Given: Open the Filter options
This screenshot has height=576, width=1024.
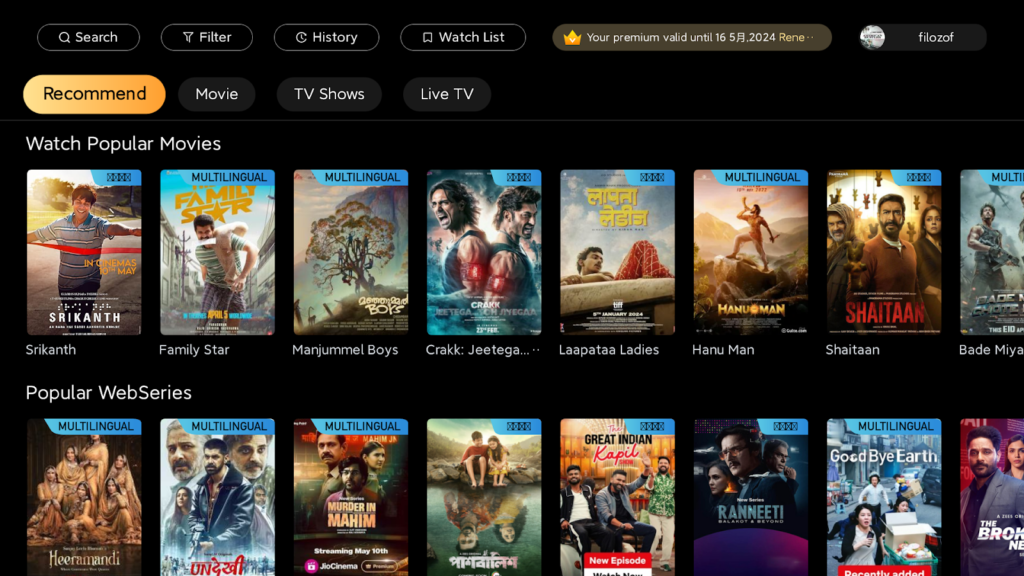Looking at the screenshot, I should [x=206, y=37].
